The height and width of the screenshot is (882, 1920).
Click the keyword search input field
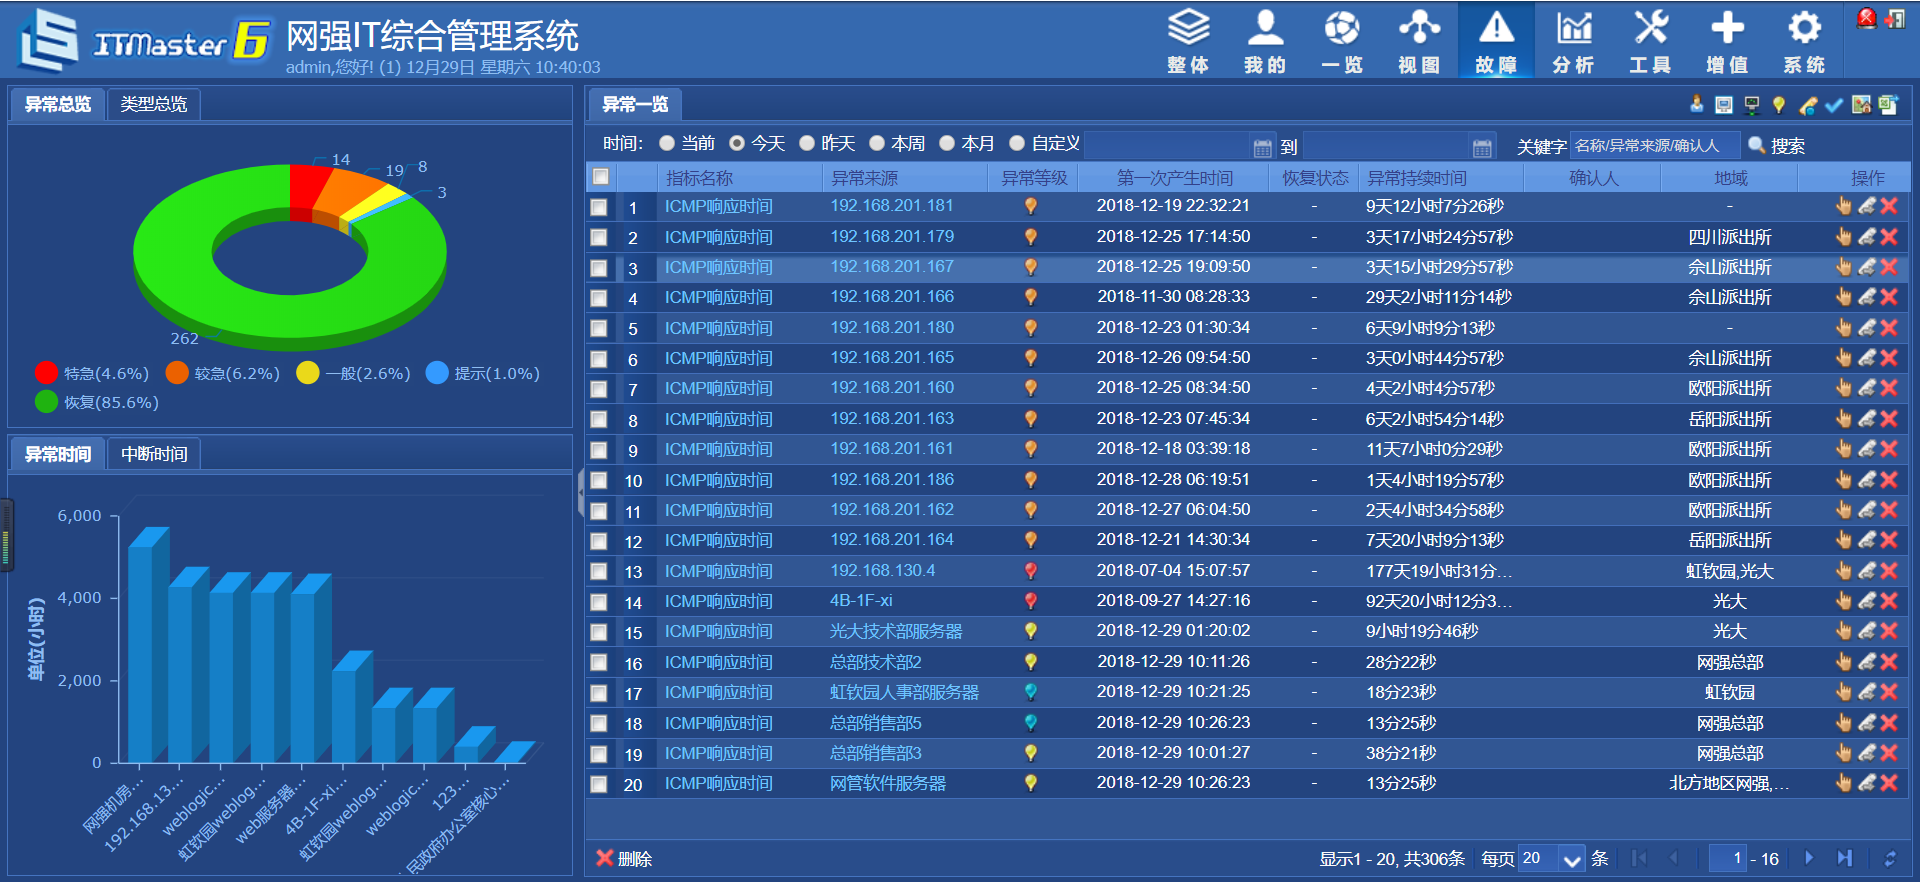pyautogui.click(x=1655, y=146)
